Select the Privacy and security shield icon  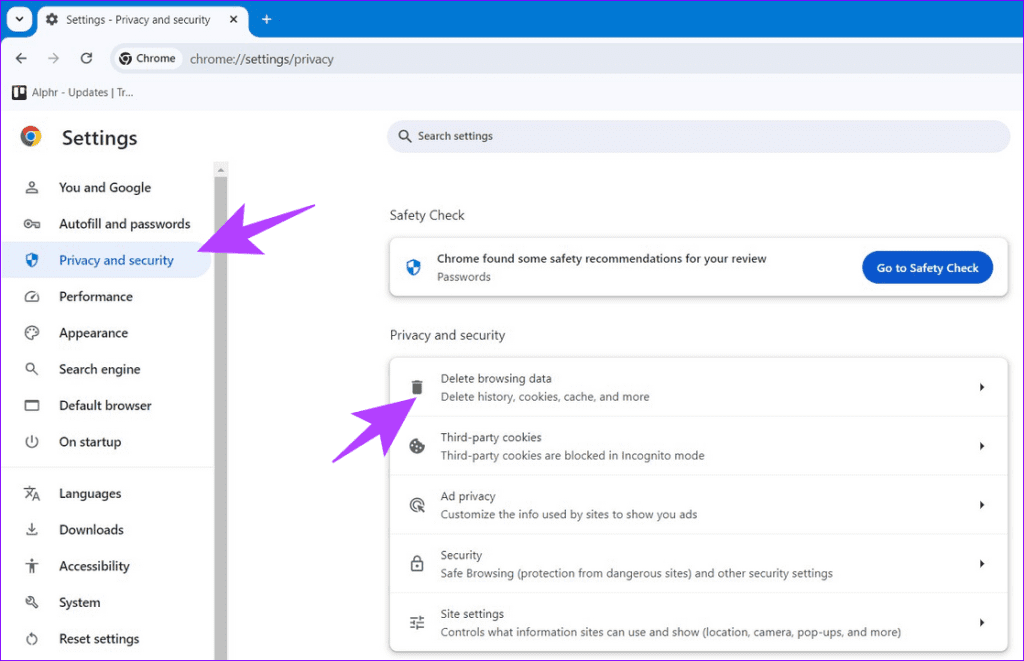32,260
